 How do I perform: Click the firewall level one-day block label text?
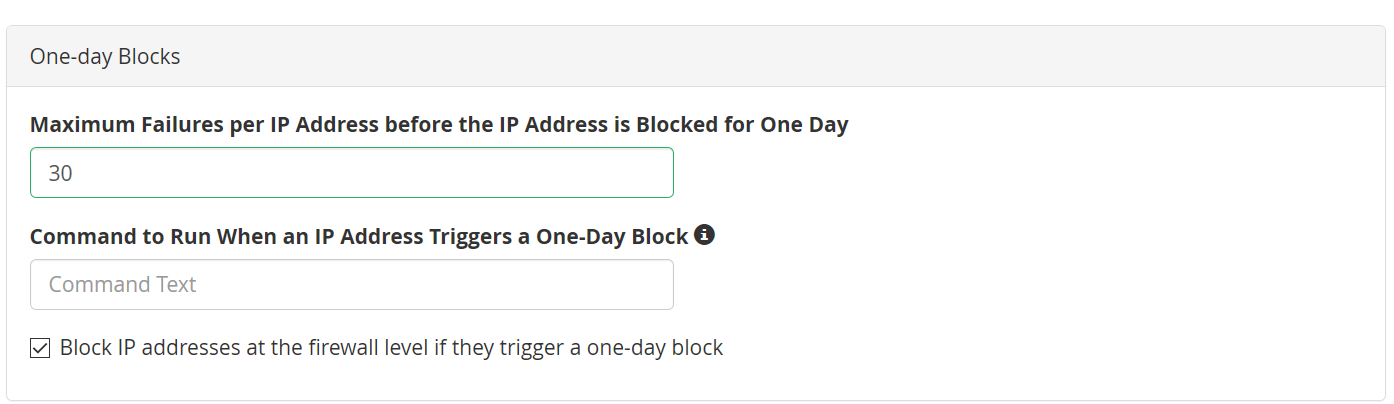(x=391, y=348)
